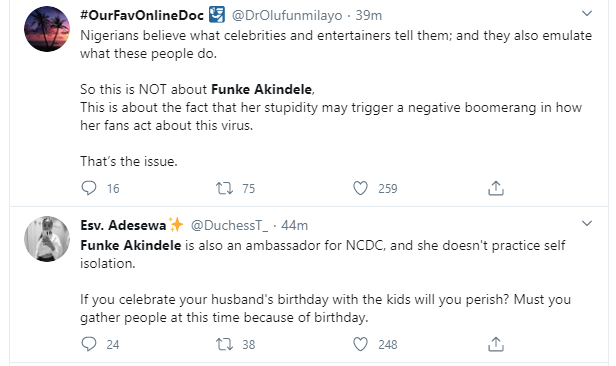
Task: View the palm tree sunset avatar
Action: 47,29
